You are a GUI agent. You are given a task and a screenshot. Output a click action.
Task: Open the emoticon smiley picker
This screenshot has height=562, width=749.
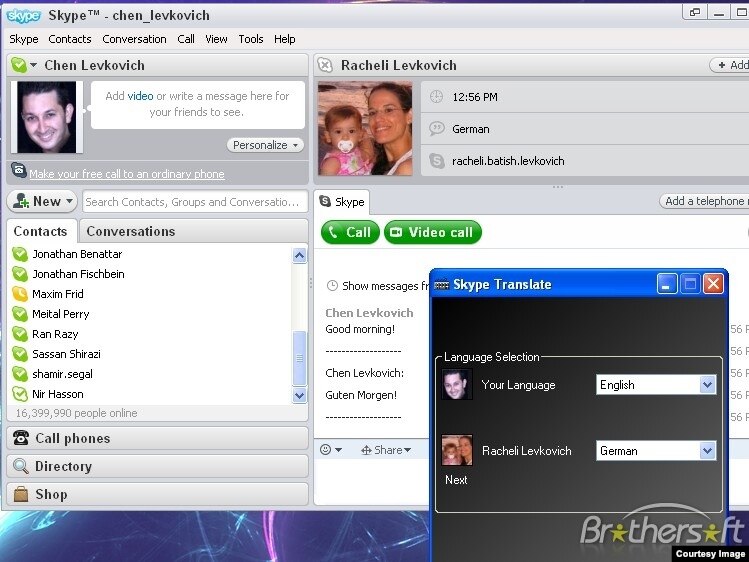(325, 450)
